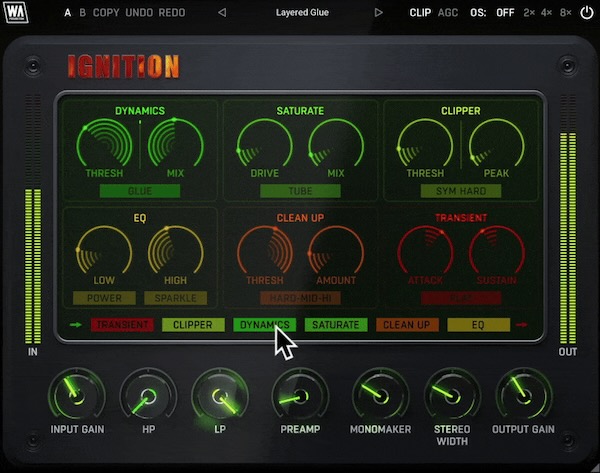
Task: Set oversampling to 4x
Action: pos(547,13)
